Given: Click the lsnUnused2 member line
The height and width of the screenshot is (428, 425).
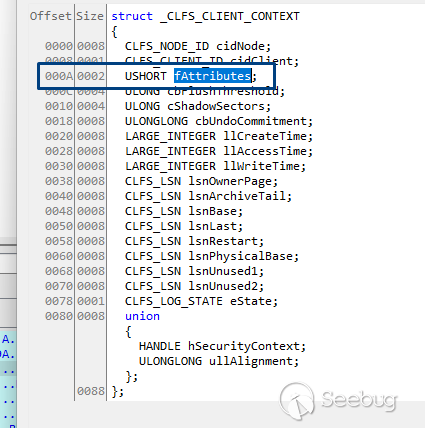Looking at the screenshot, I should 194,286.
